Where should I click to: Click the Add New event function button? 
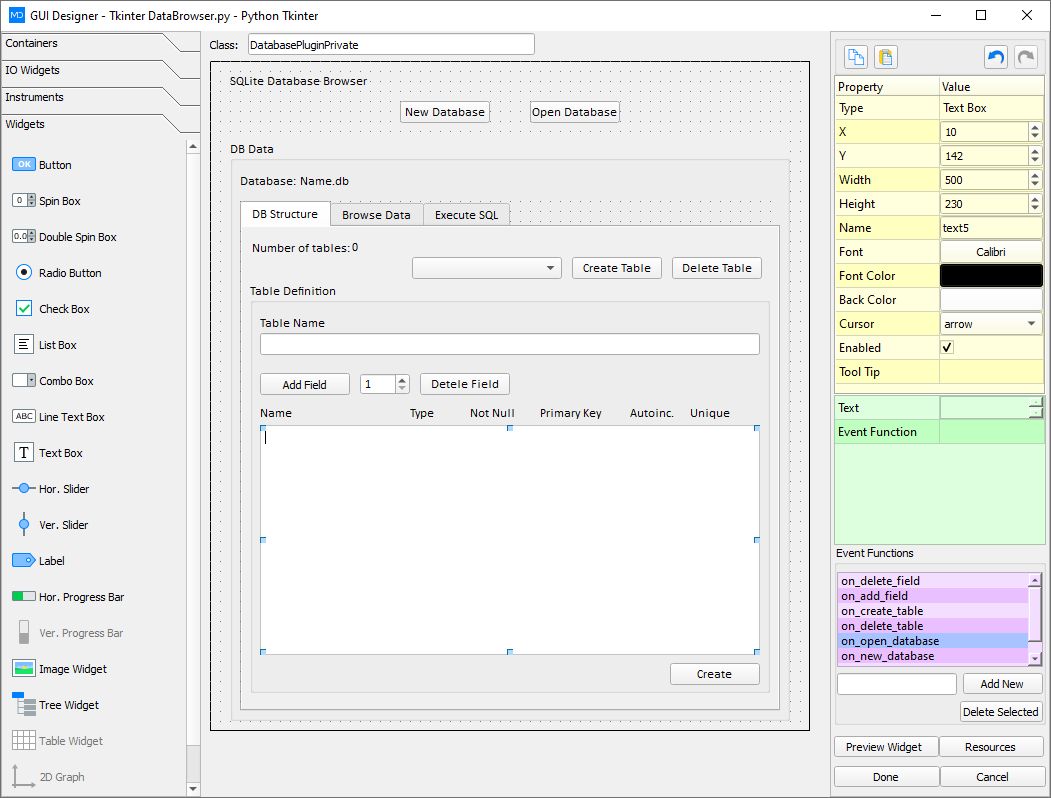1002,683
